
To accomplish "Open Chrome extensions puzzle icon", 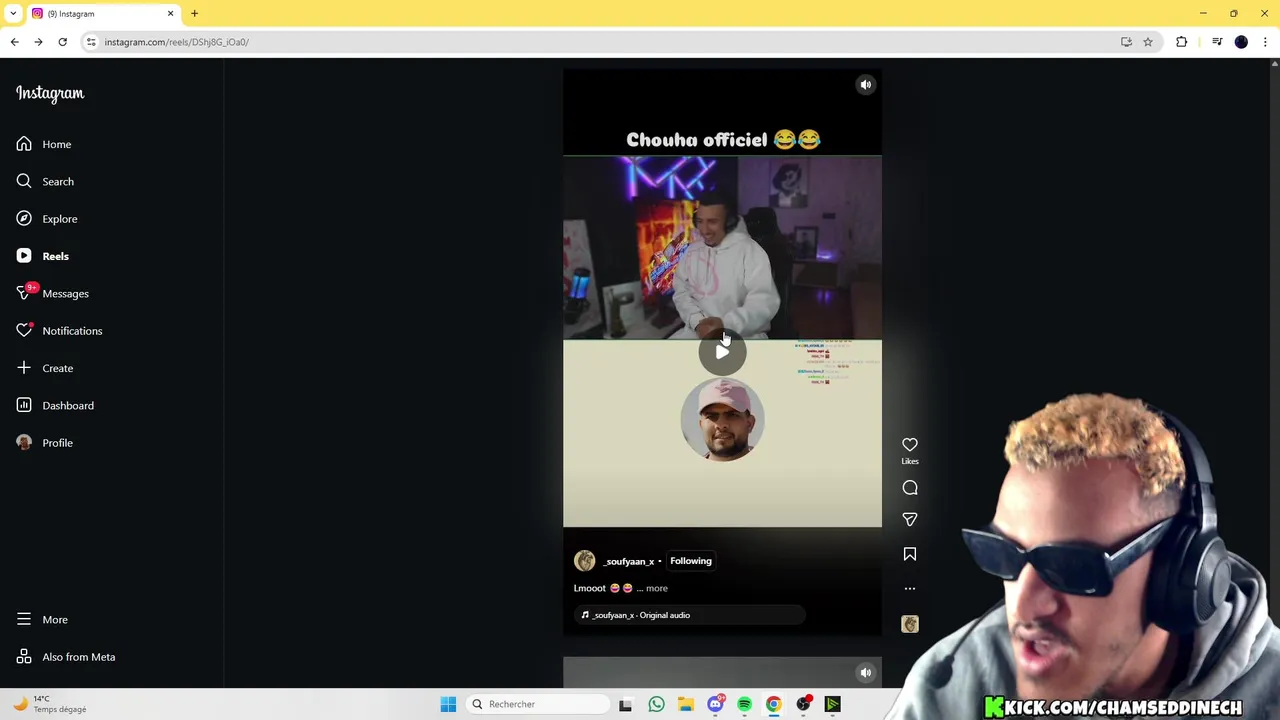I will pos(1182,42).
